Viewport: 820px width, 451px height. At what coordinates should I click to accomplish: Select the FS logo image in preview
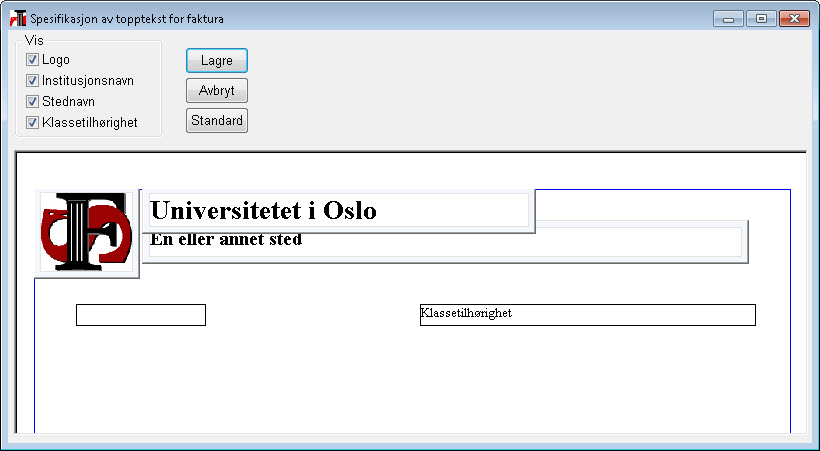[x=87, y=233]
